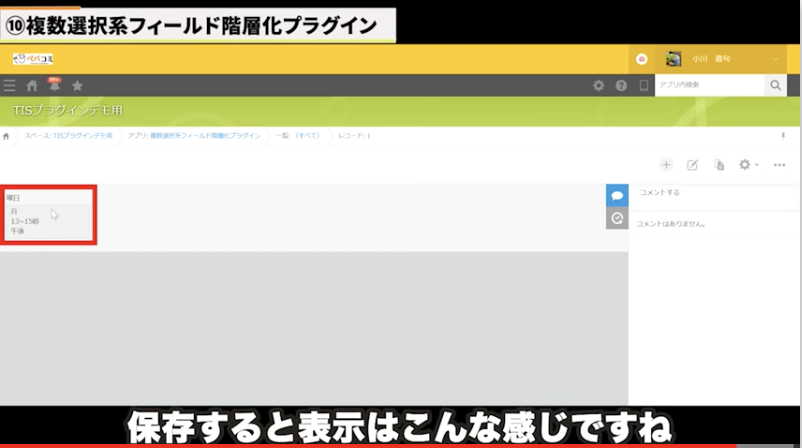
Task: Expand the app settings gear dropdown
Action: coord(747,164)
